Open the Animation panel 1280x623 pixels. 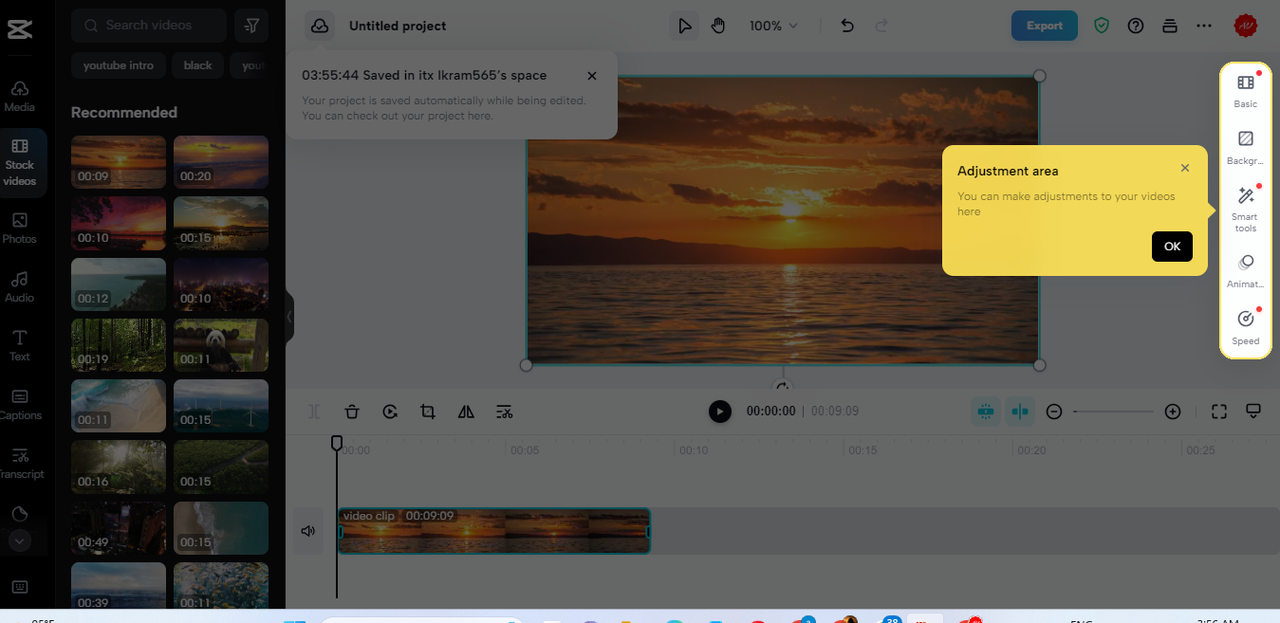[x=1246, y=271]
